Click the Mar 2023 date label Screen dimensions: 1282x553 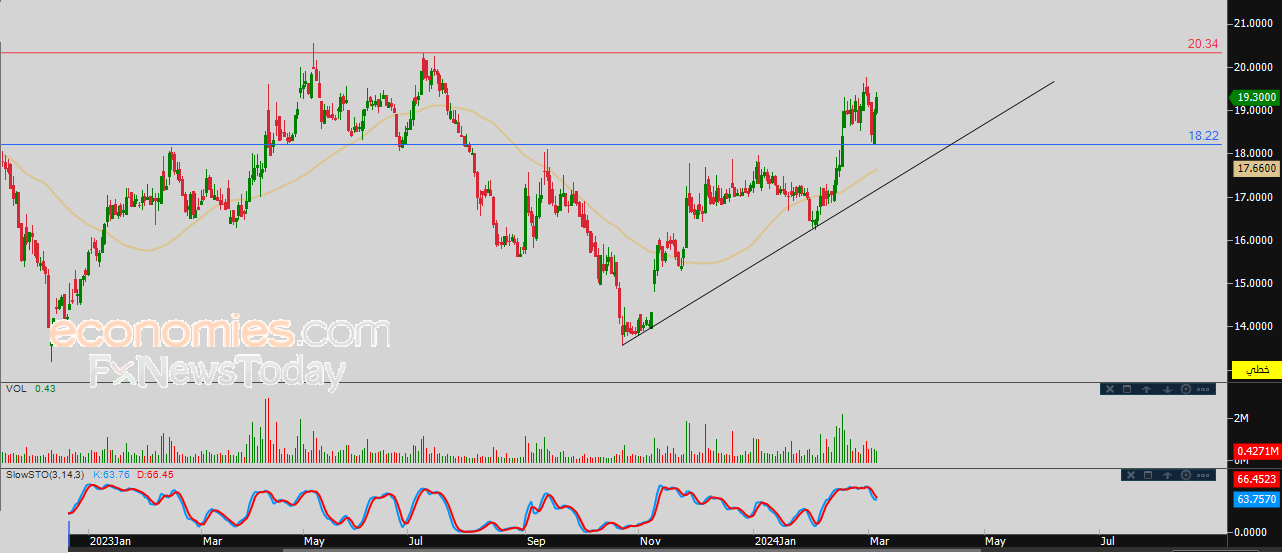pyautogui.click(x=212, y=541)
